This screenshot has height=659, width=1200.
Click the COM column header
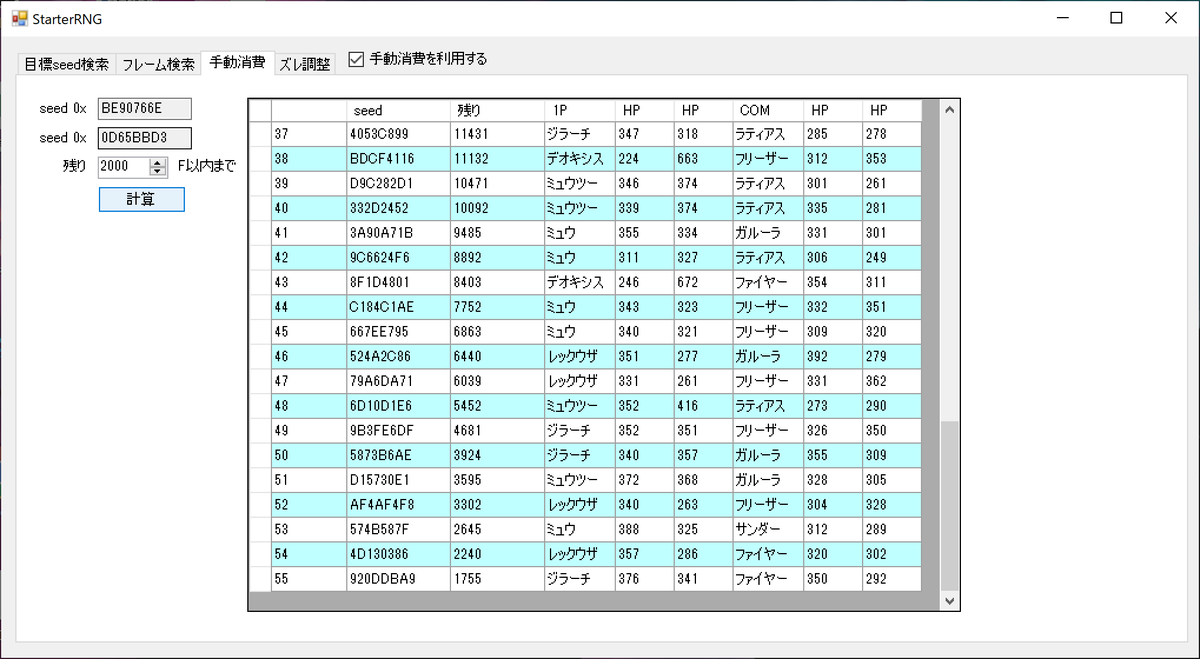click(766, 110)
